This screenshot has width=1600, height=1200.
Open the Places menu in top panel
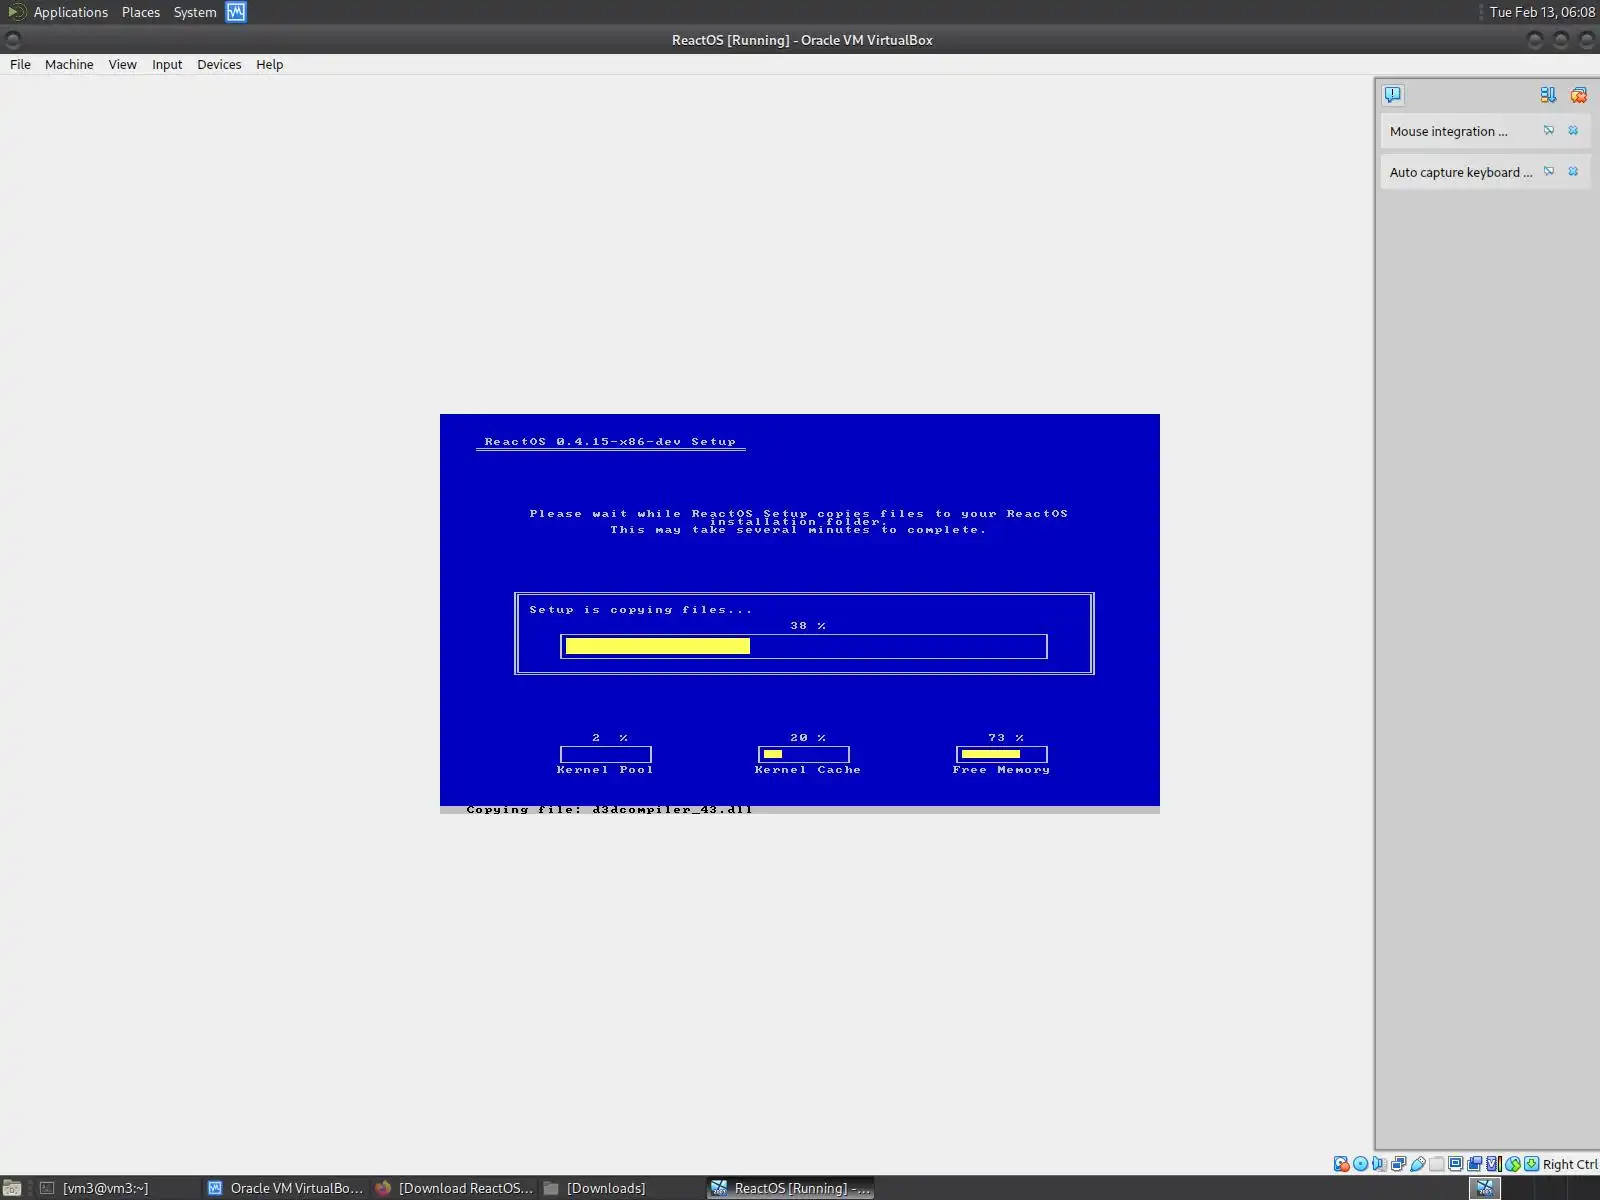(x=140, y=12)
